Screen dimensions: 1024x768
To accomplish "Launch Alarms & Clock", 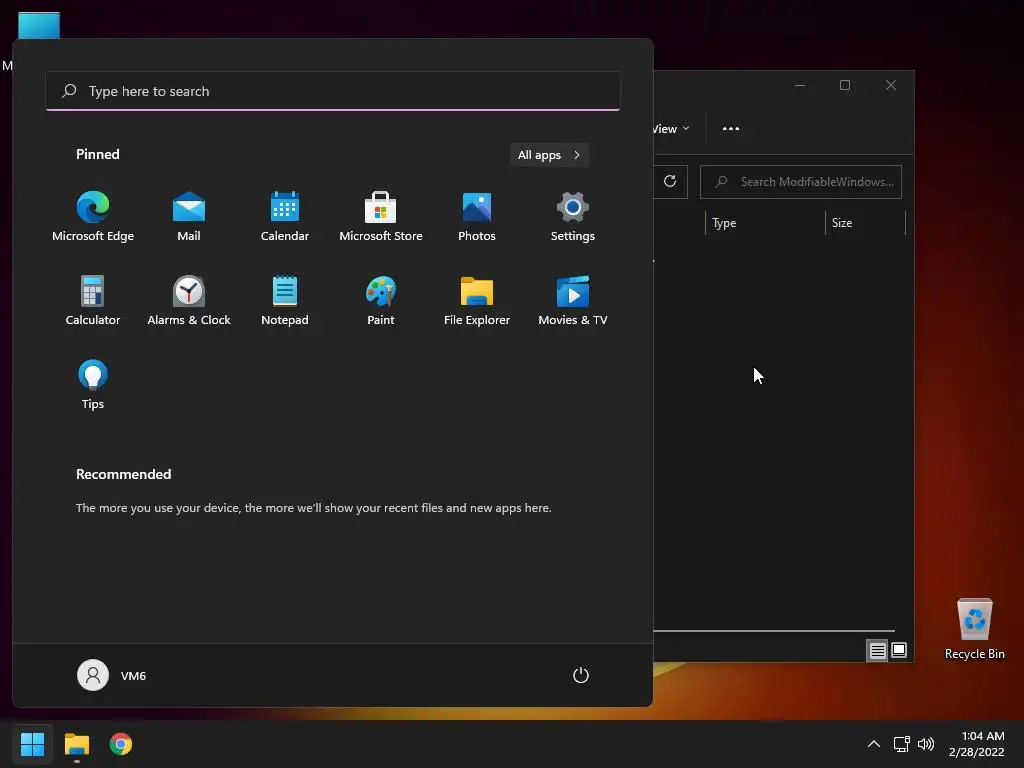I will 189,300.
